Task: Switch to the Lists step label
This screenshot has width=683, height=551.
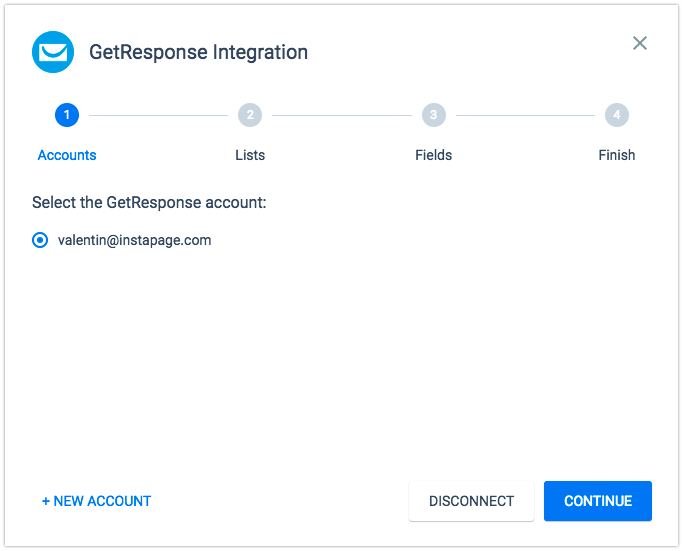Action: tap(250, 155)
